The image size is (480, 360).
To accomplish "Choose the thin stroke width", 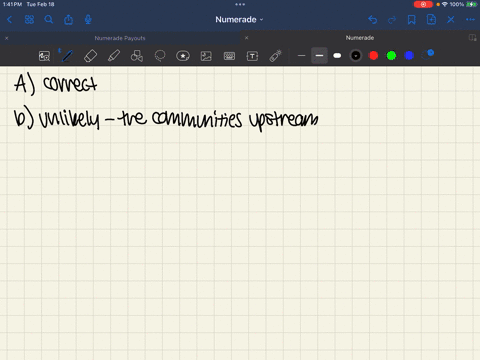I will point(301,56).
